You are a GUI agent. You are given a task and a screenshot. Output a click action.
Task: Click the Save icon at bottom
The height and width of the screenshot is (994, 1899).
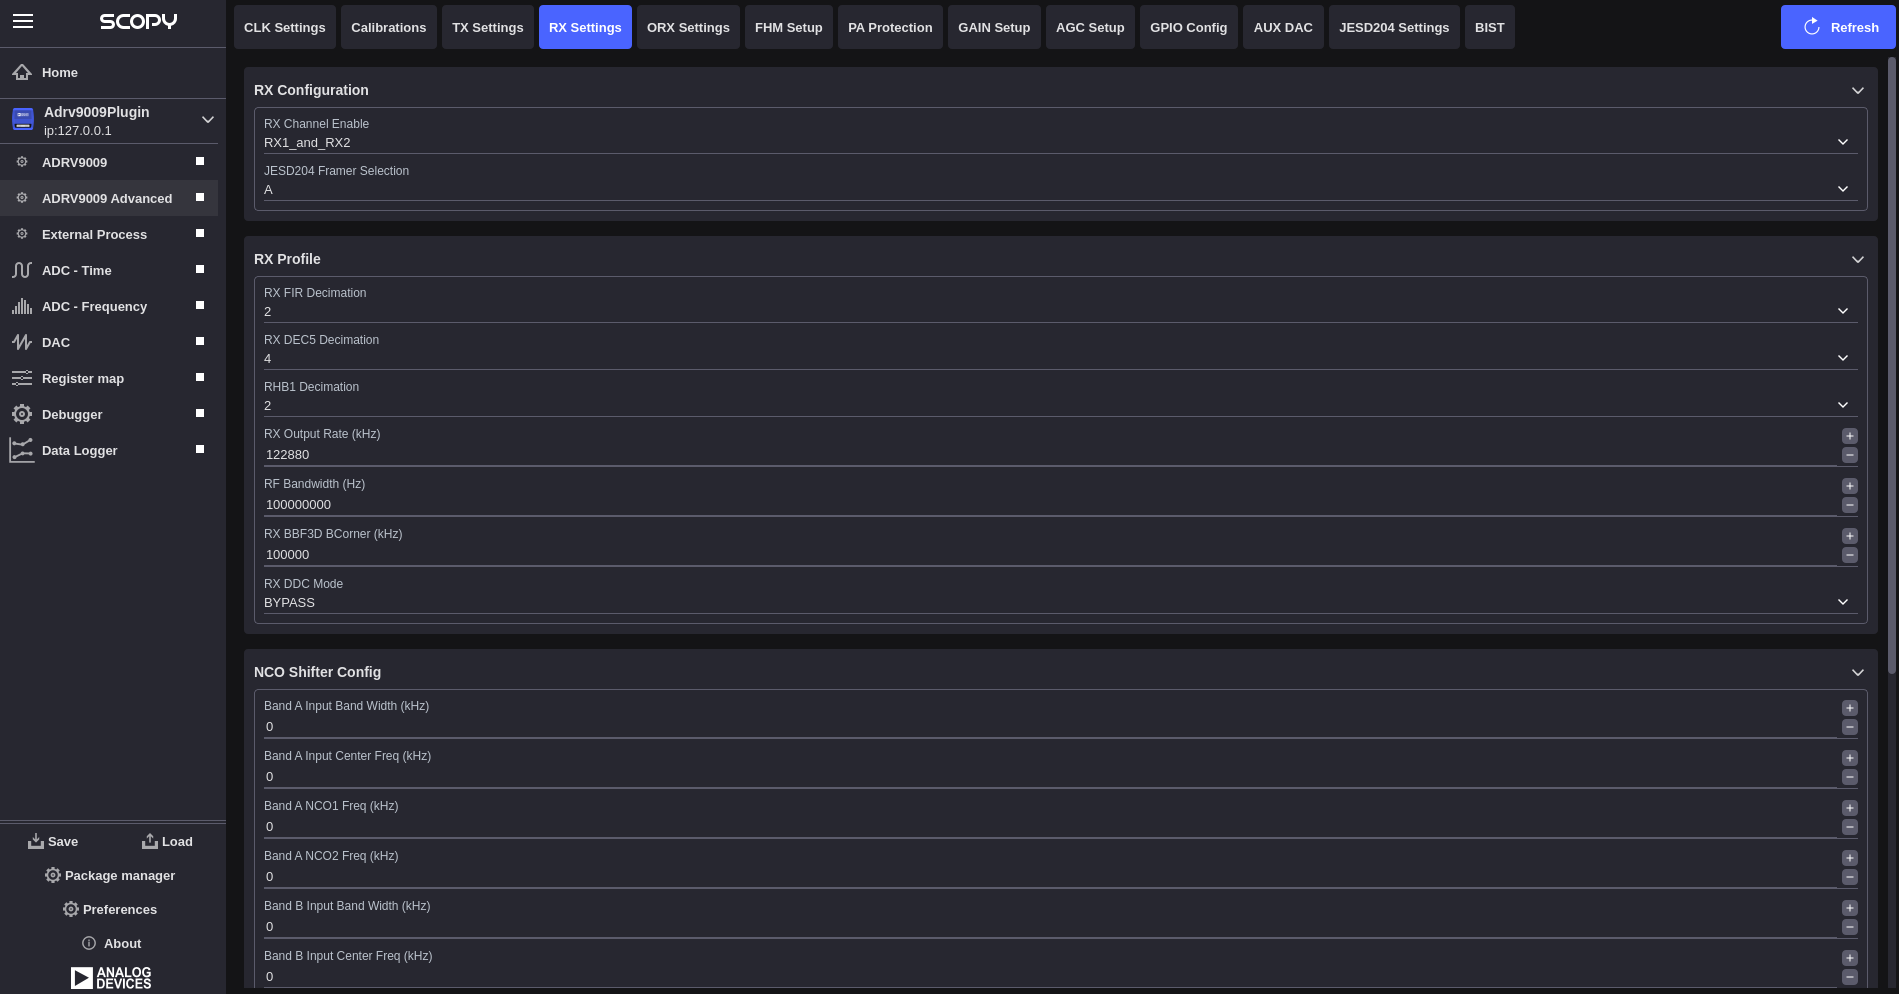click(x=36, y=841)
